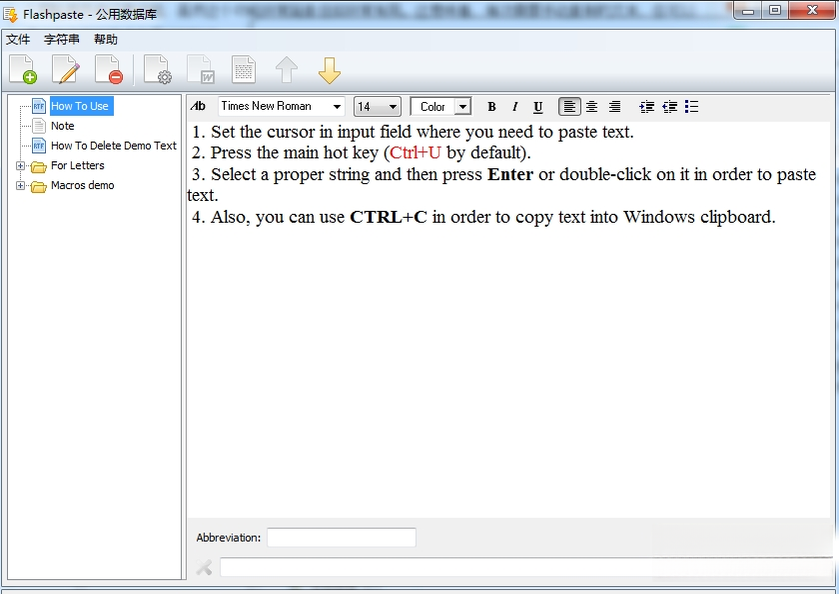This screenshot has height=594, width=839.
Task: Align text left
Action: [569, 106]
